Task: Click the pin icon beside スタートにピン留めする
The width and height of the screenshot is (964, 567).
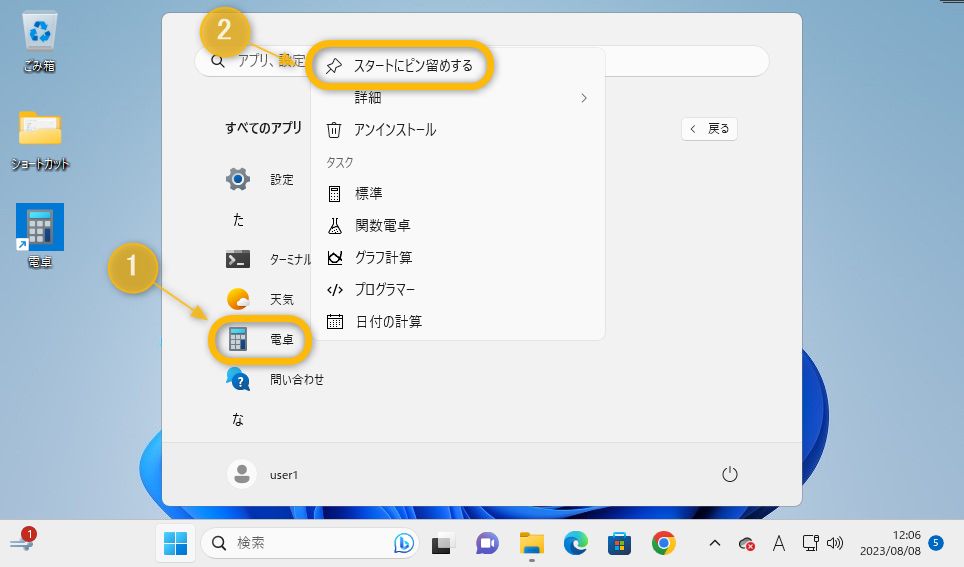Action: click(334, 66)
